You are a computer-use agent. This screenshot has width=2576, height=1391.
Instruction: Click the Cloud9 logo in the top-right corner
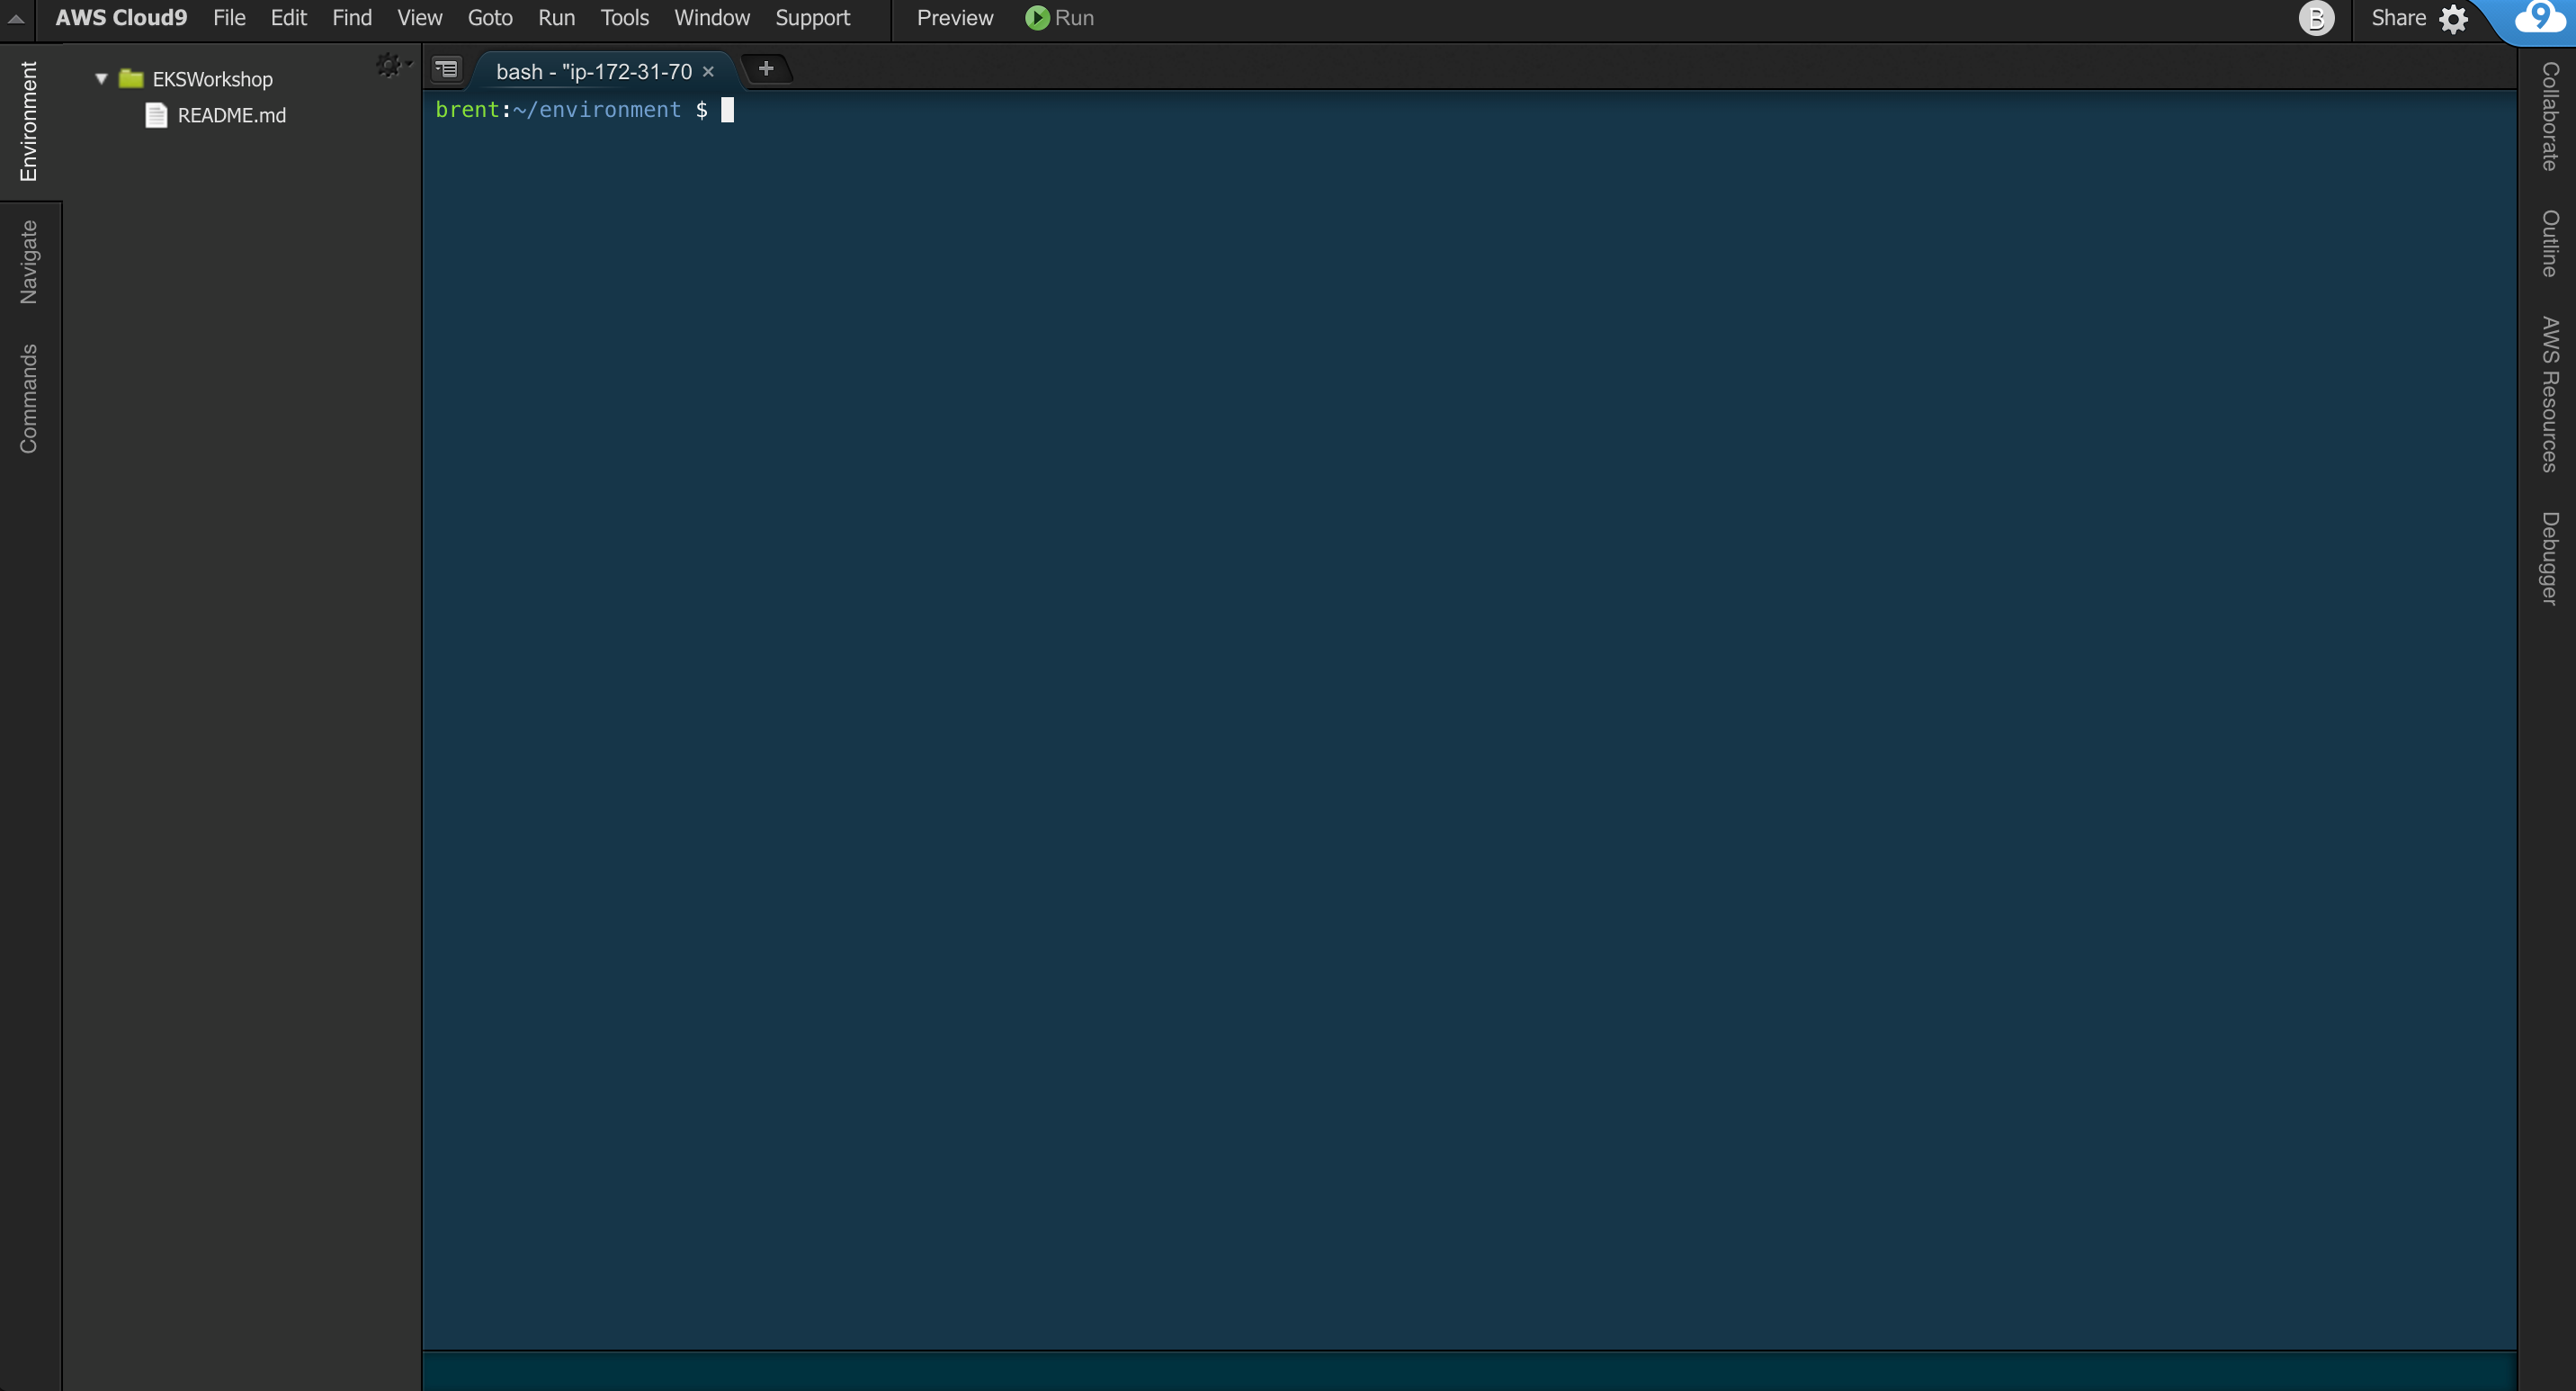coord(2541,19)
